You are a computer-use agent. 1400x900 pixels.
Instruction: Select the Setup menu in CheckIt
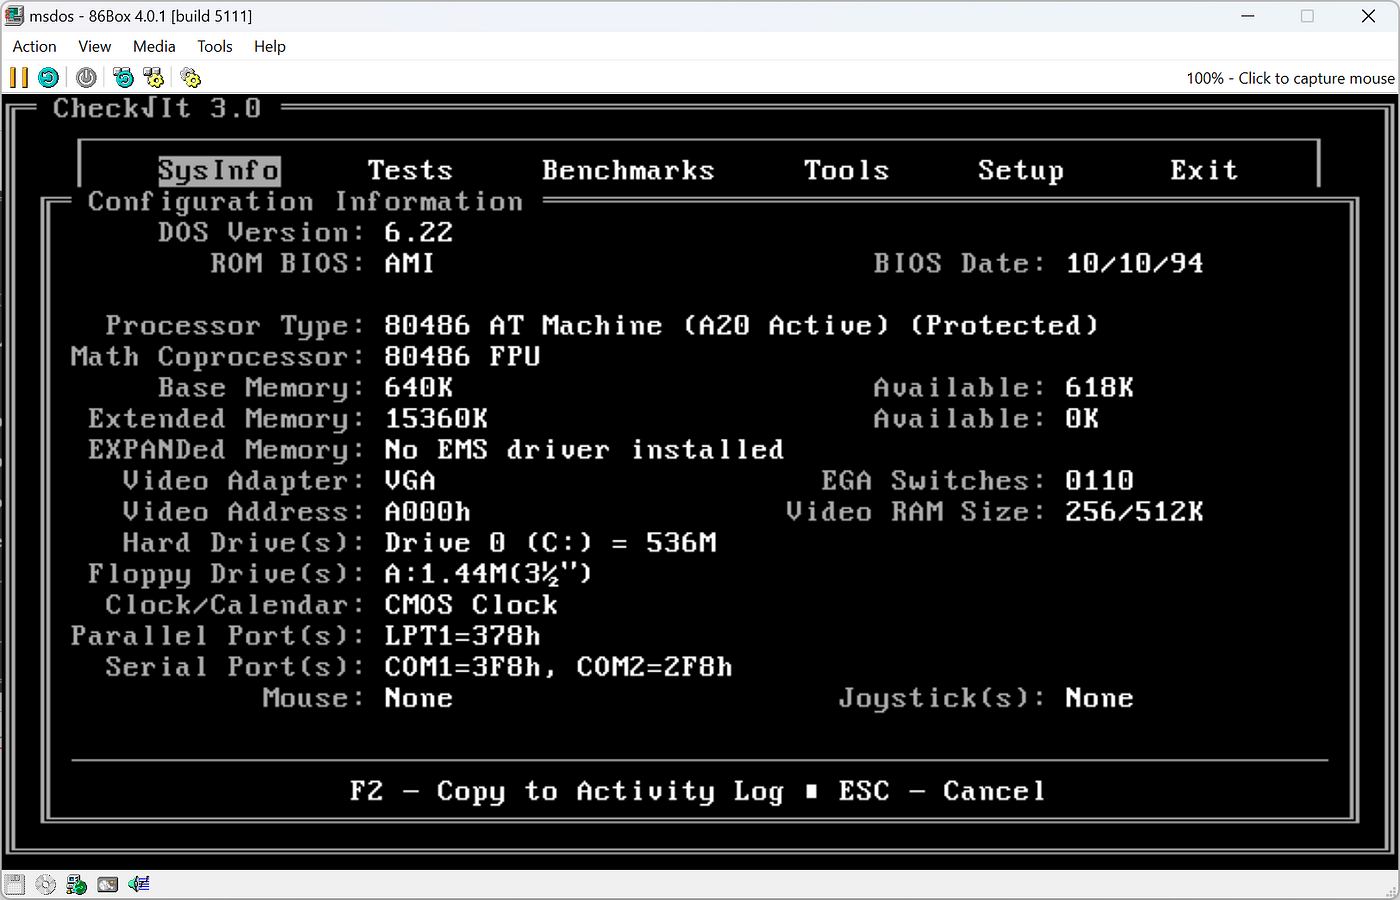pyautogui.click(x=1020, y=171)
